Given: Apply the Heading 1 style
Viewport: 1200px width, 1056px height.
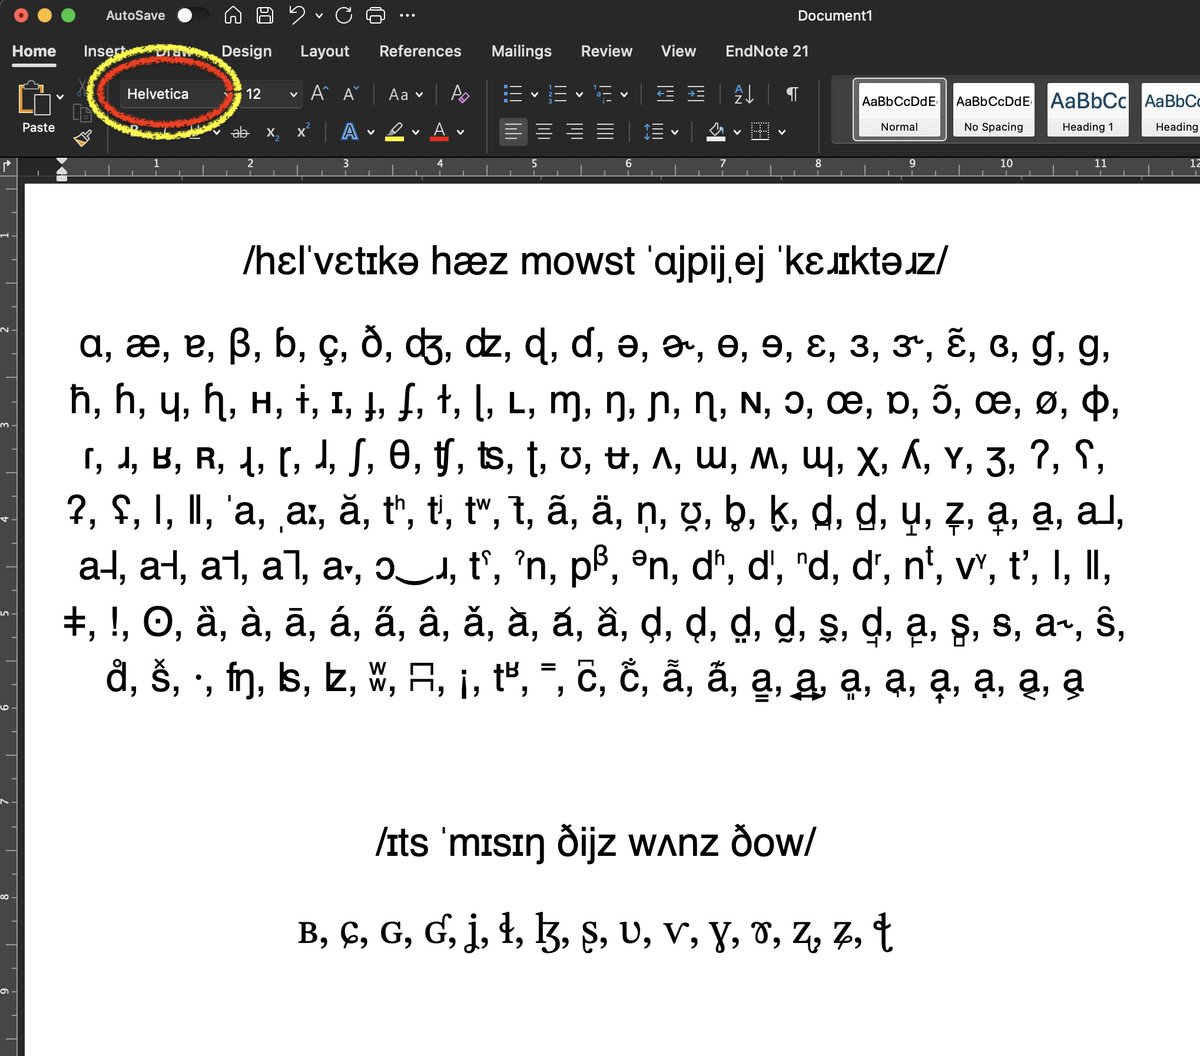Looking at the screenshot, I should pos(1088,110).
